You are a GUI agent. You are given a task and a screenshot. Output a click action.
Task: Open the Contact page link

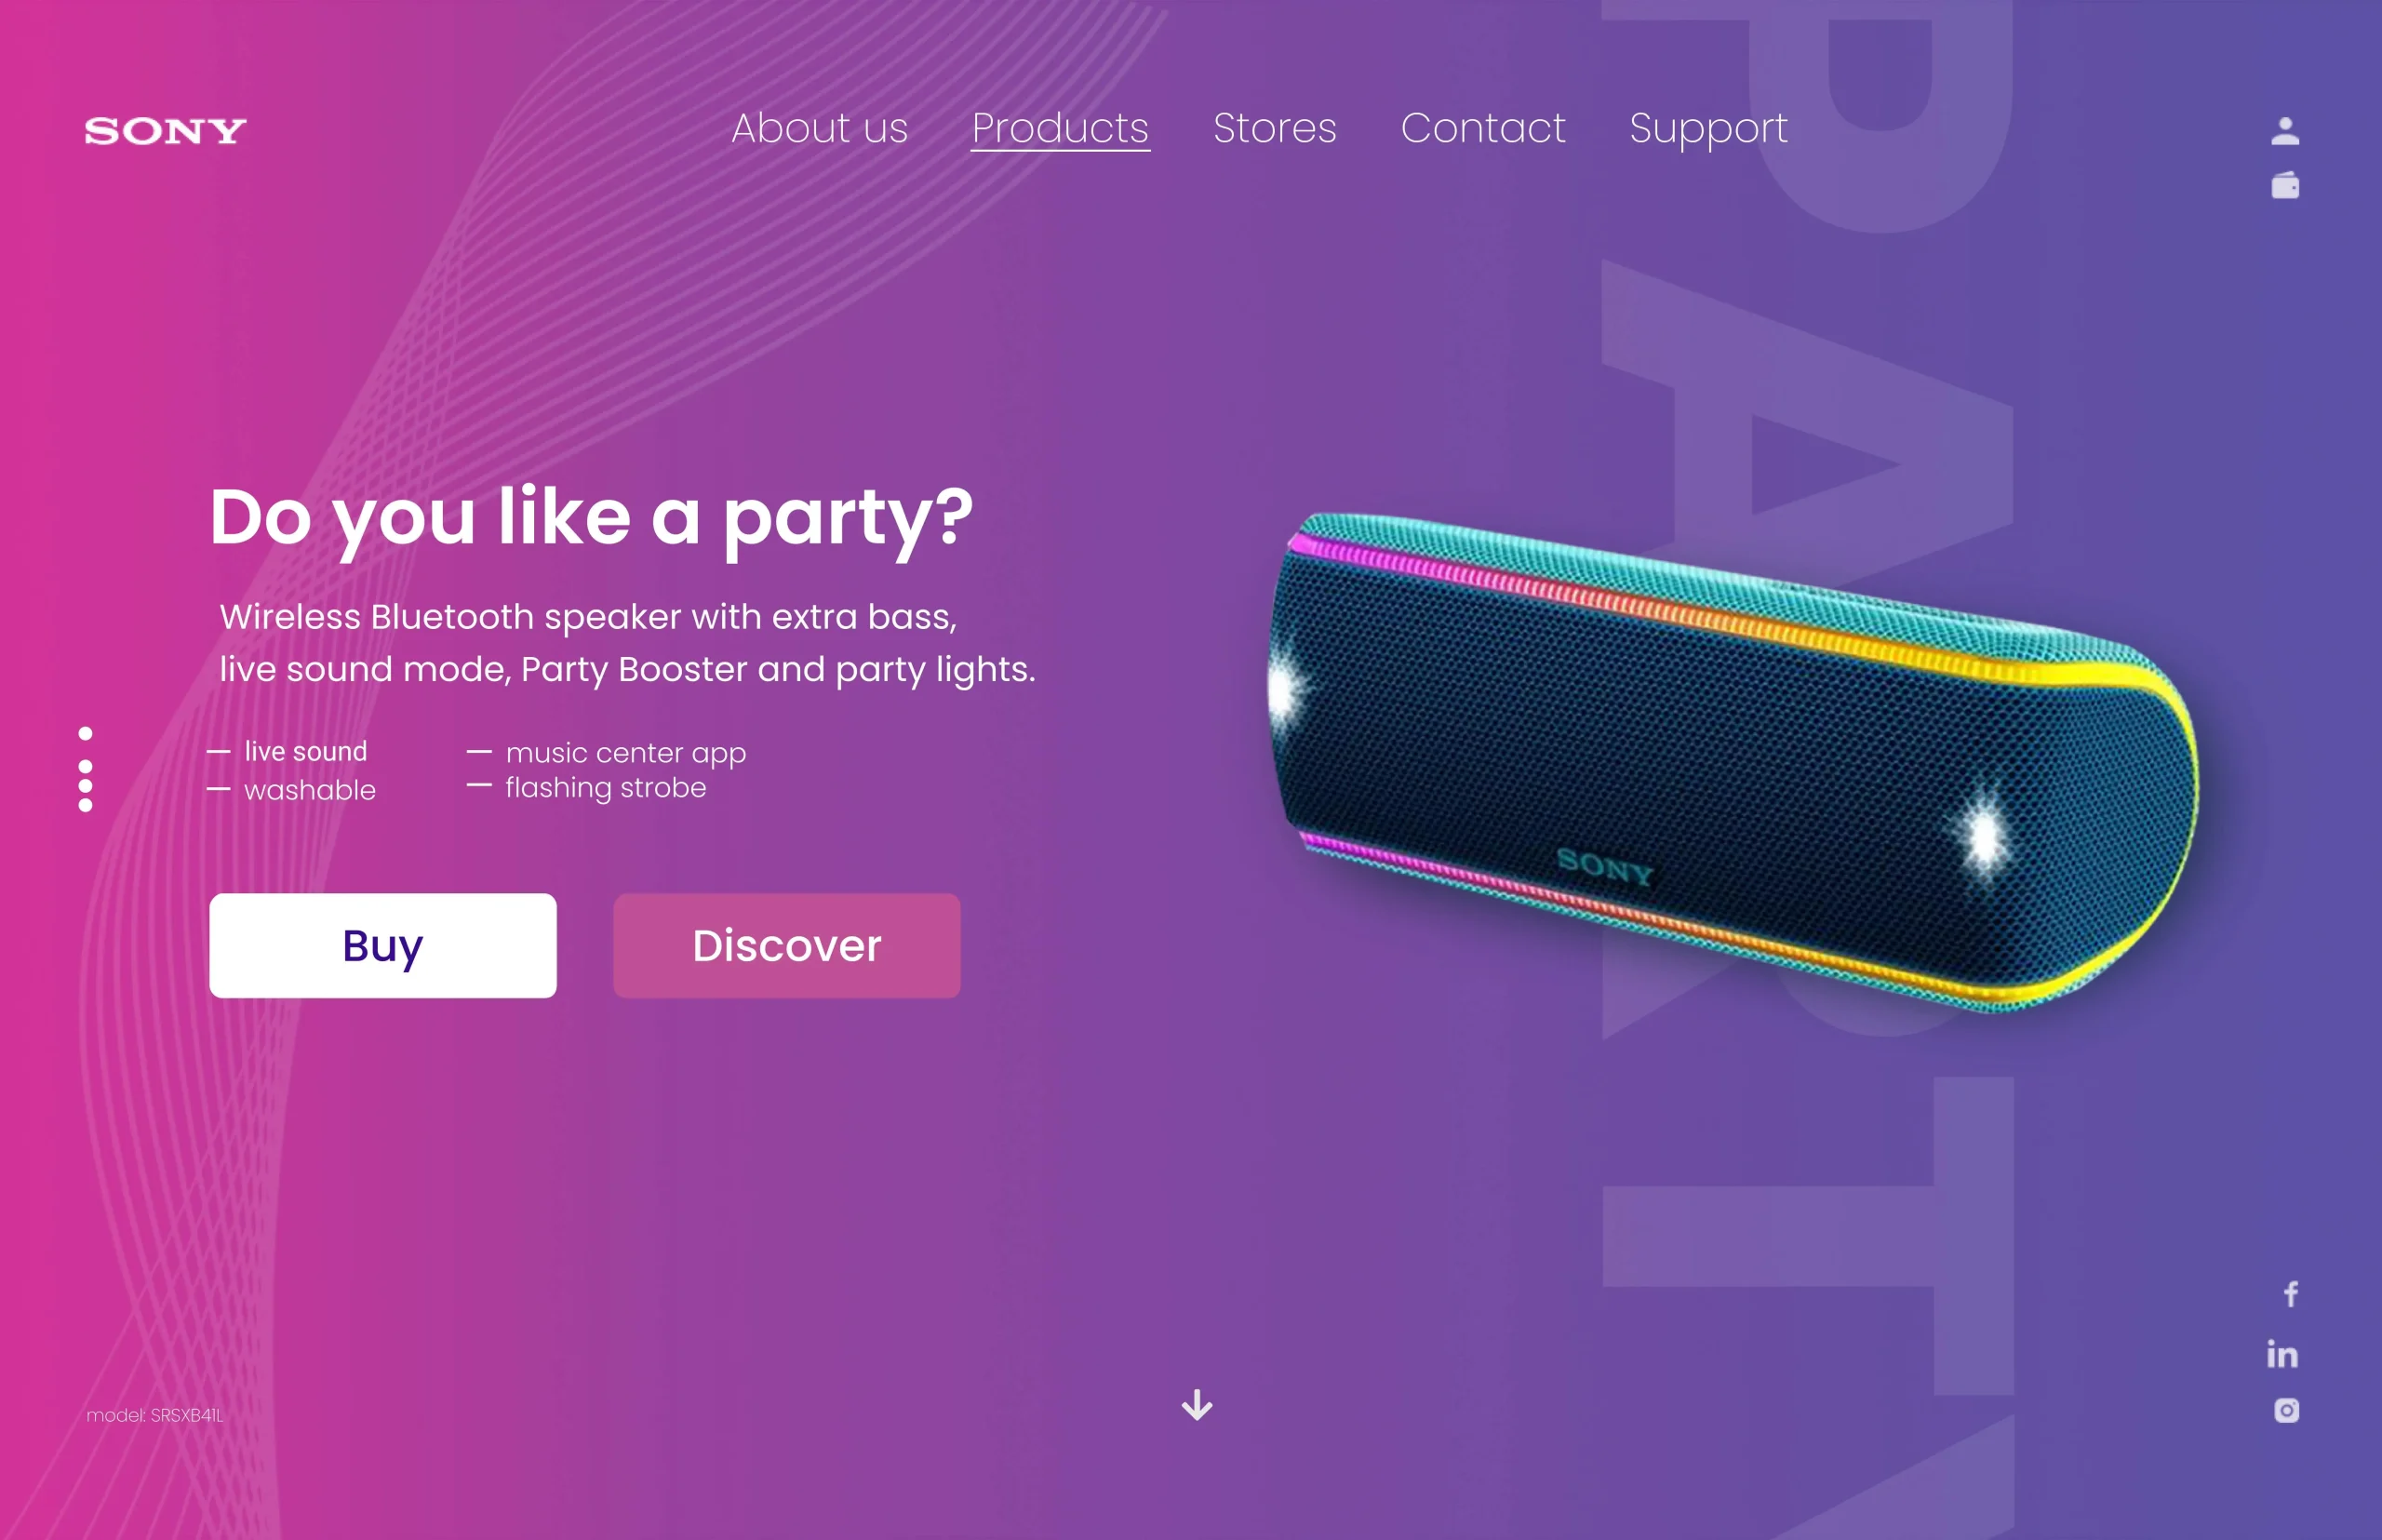click(x=1482, y=128)
